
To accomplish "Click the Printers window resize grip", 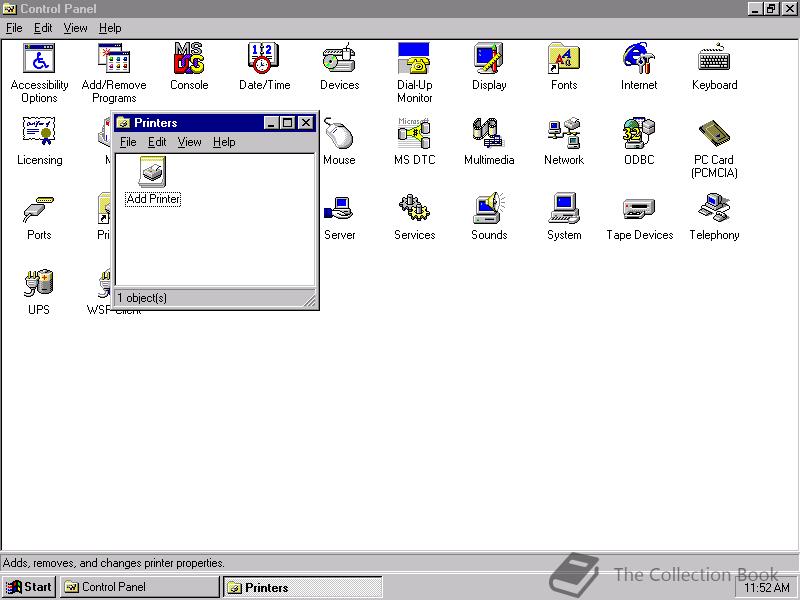I will pyautogui.click(x=309, y=300).
